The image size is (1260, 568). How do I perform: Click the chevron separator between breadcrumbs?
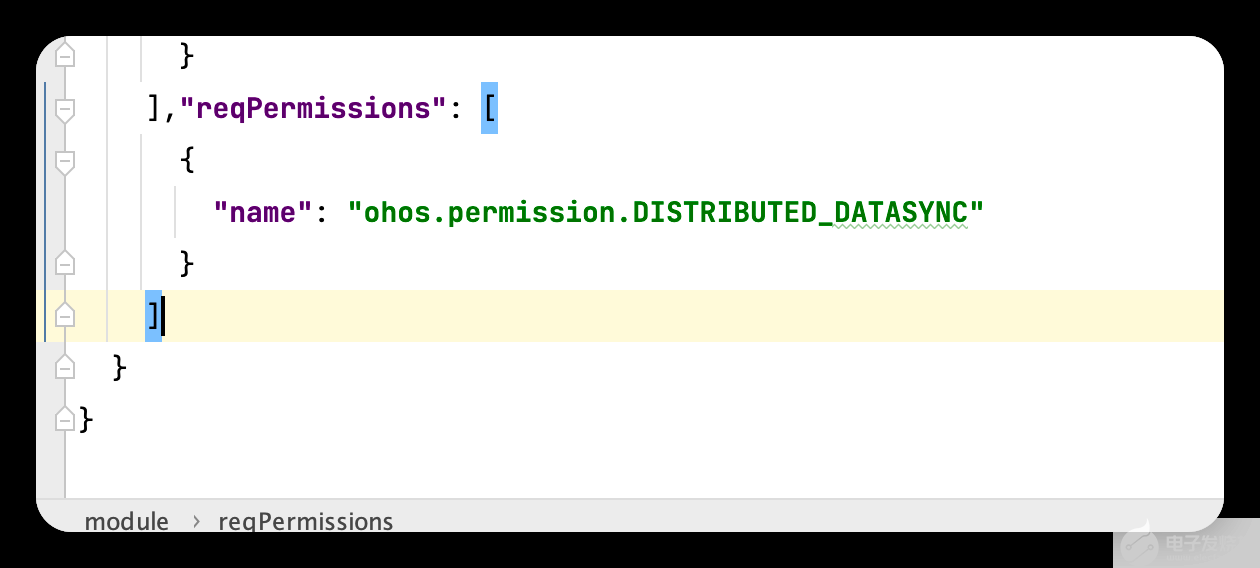pyautogui.click(x=195, y=522)
